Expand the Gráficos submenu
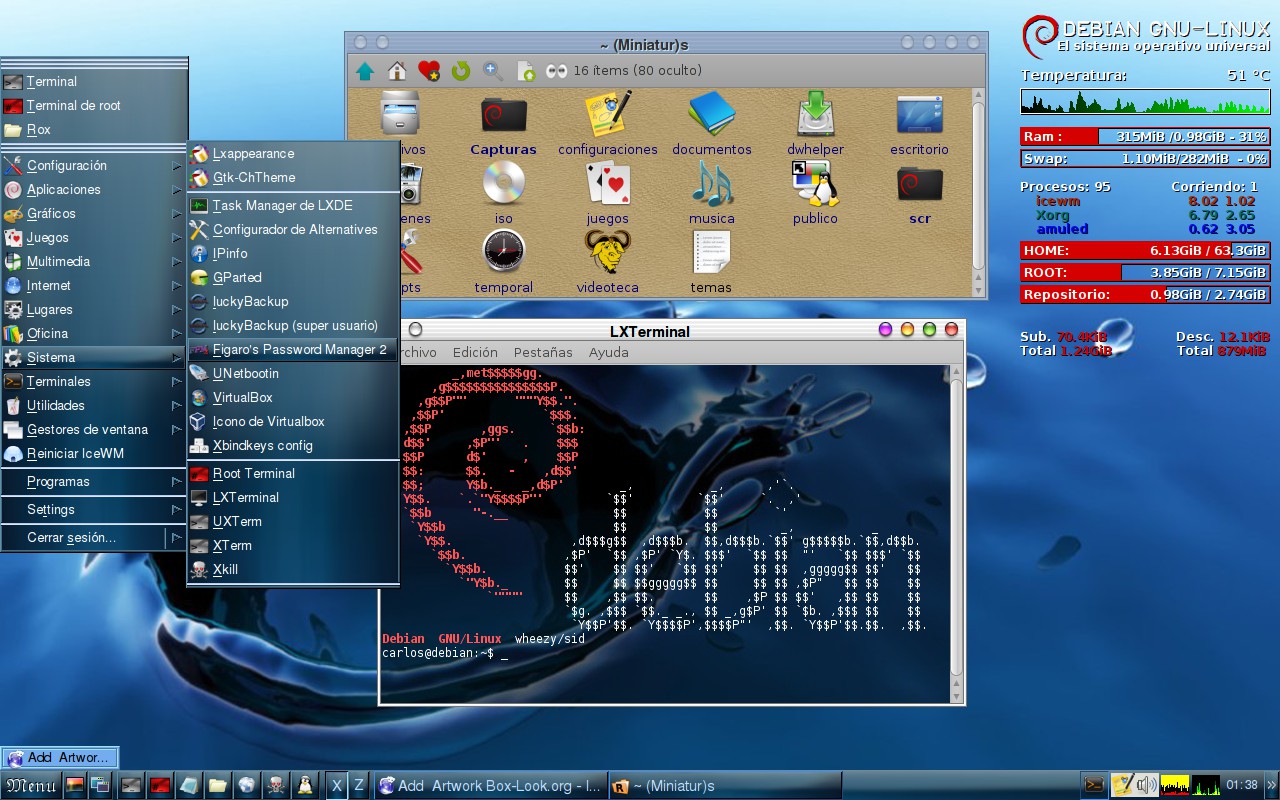1280x800 pixels. coord(94,213)
